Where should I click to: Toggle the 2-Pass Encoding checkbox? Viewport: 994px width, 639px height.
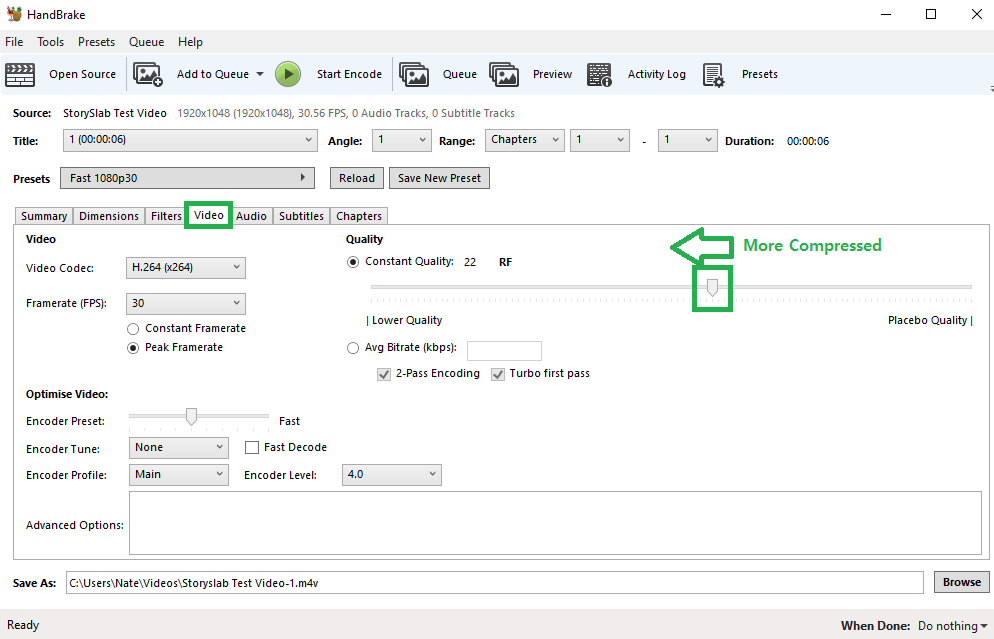pos(384,374)
